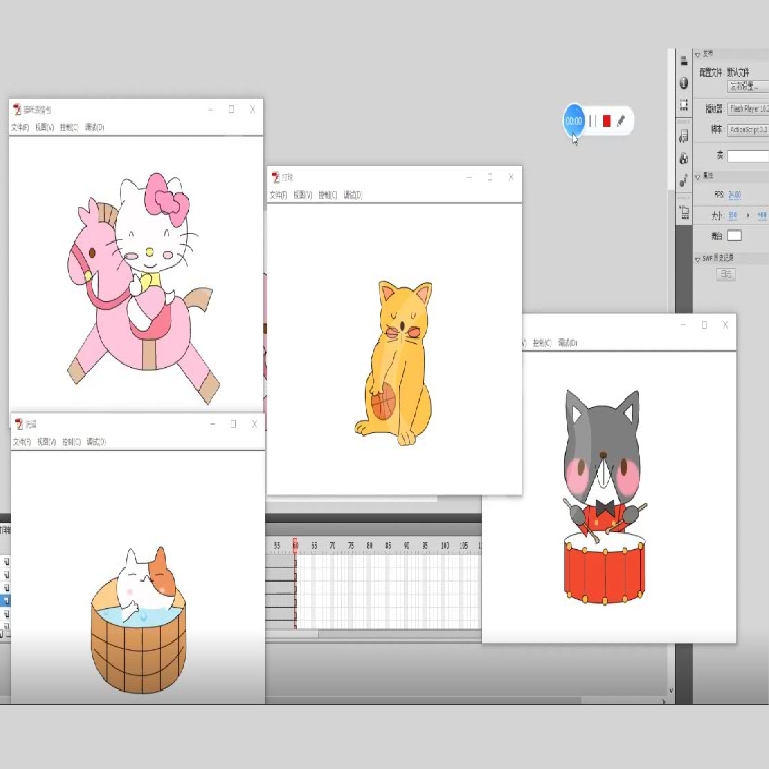Collapse the 属性 section triangle

click(697, 176)
